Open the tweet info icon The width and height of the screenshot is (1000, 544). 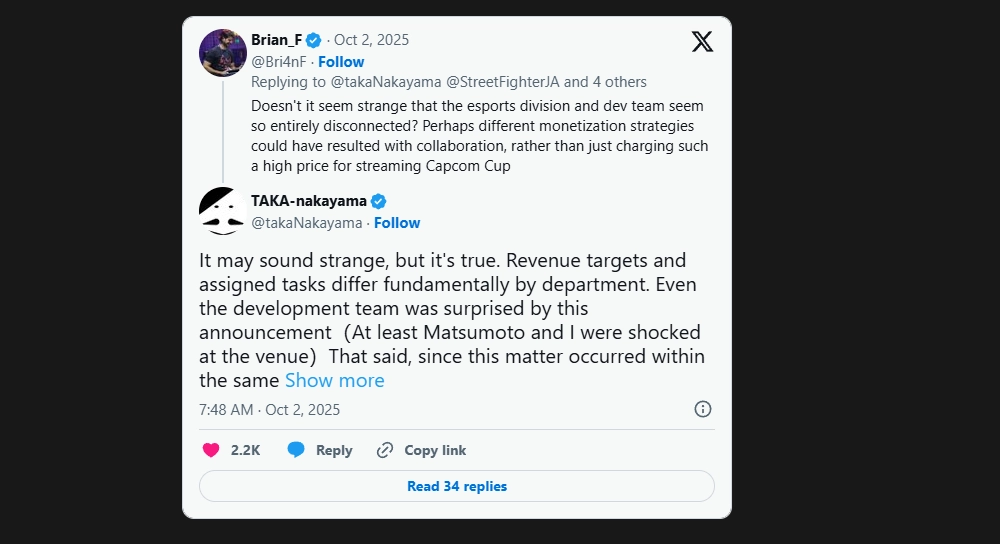703,409
